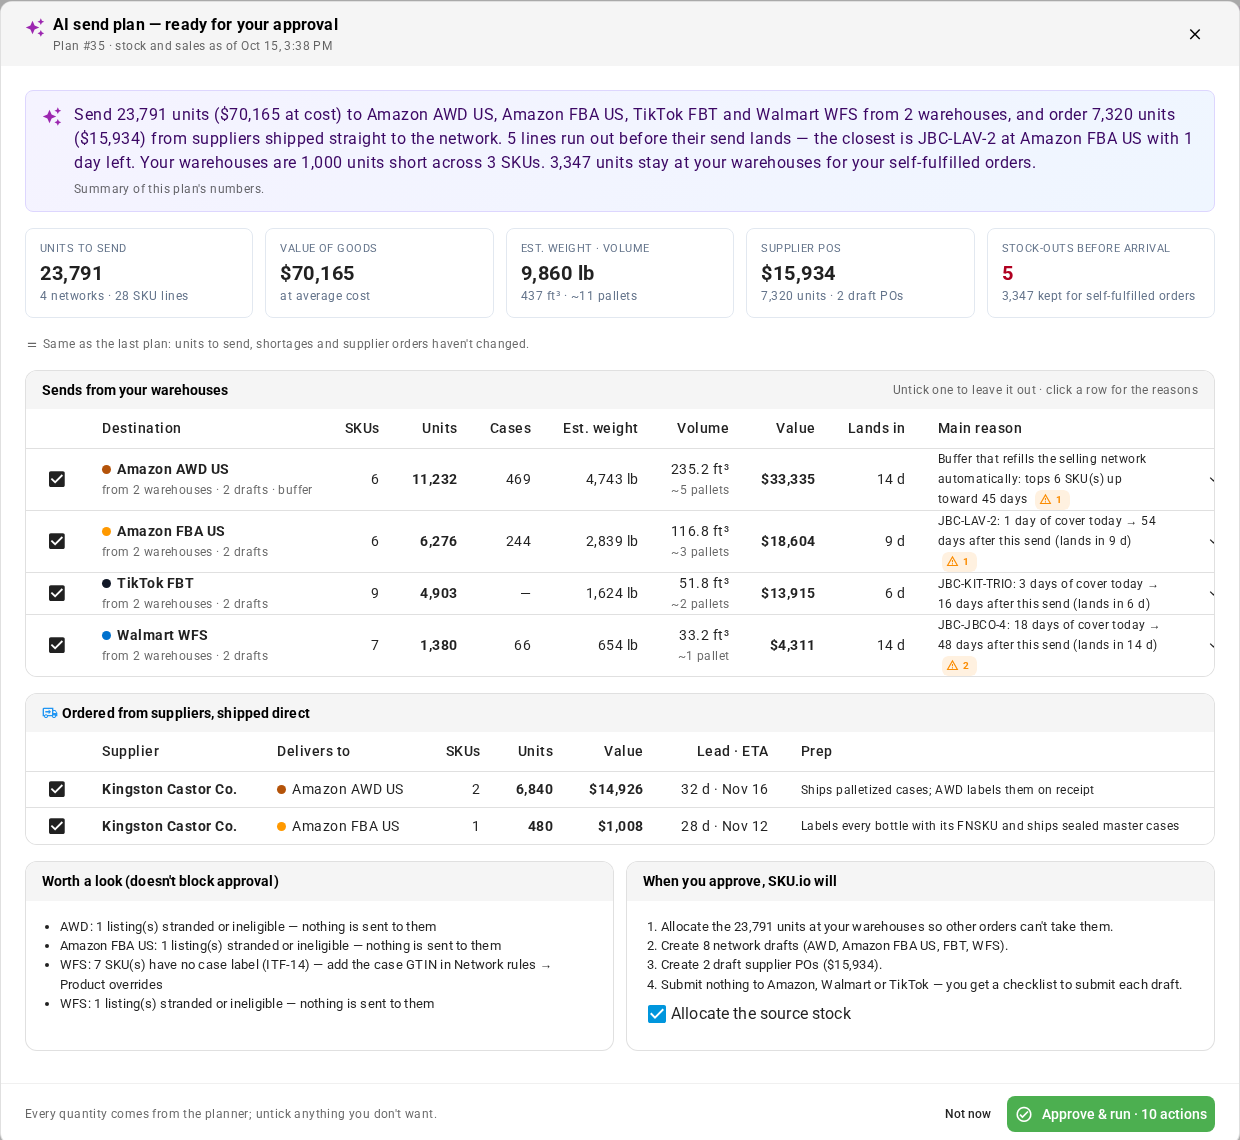Click the JBC-KIT-TRIO reason text

(x=1047, y=594)
